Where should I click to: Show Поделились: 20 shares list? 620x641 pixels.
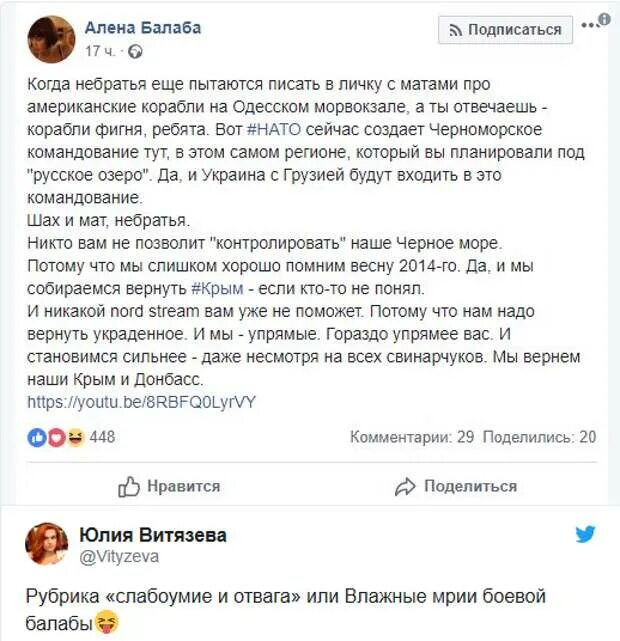point(539,437)
